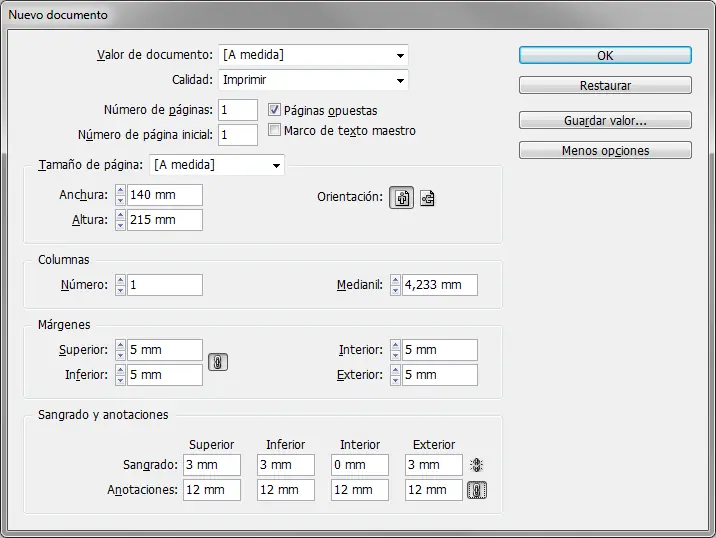Increase Inferior margin with up arrow
The image size is (716, 538).
[120, 370]
